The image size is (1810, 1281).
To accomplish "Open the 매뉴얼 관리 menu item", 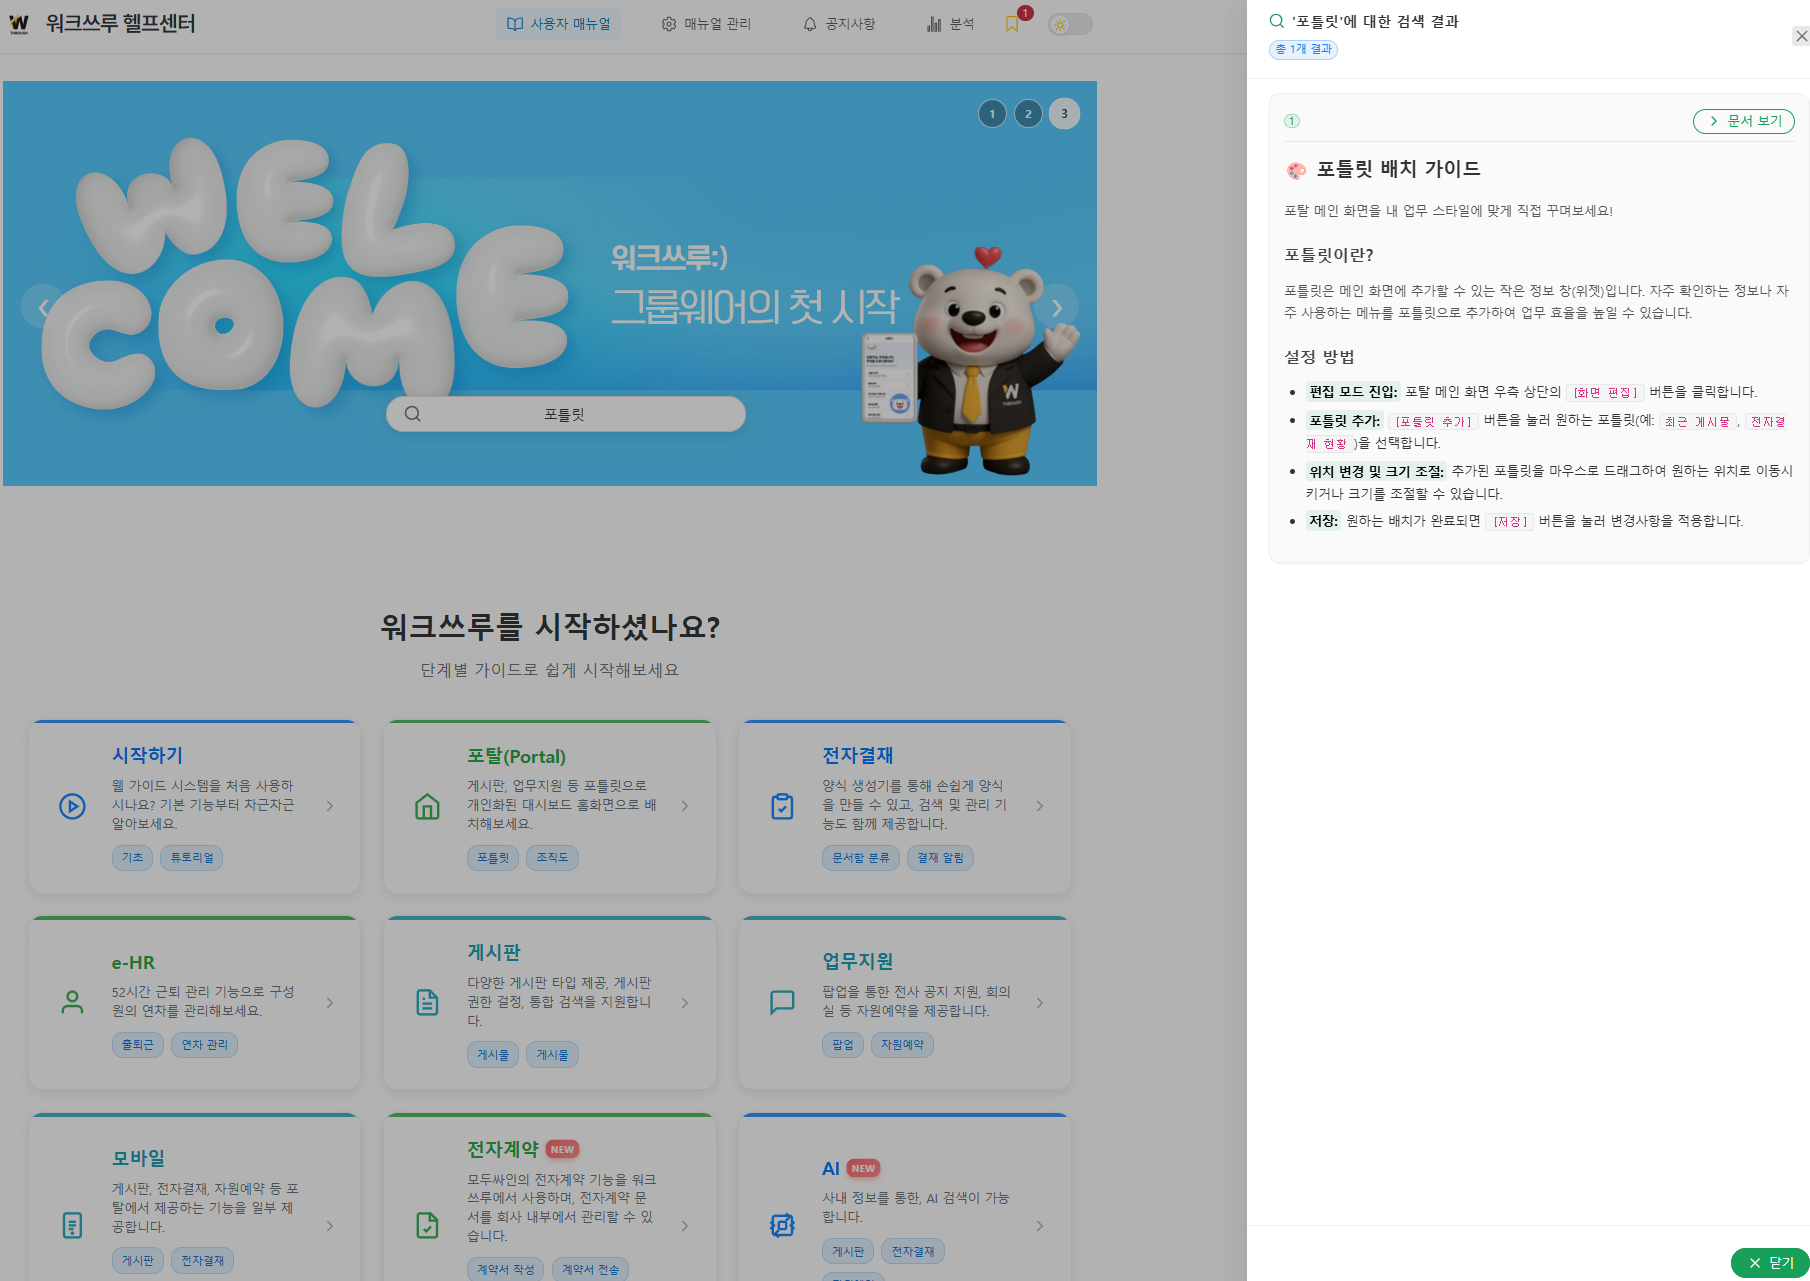I will (707, 23).
